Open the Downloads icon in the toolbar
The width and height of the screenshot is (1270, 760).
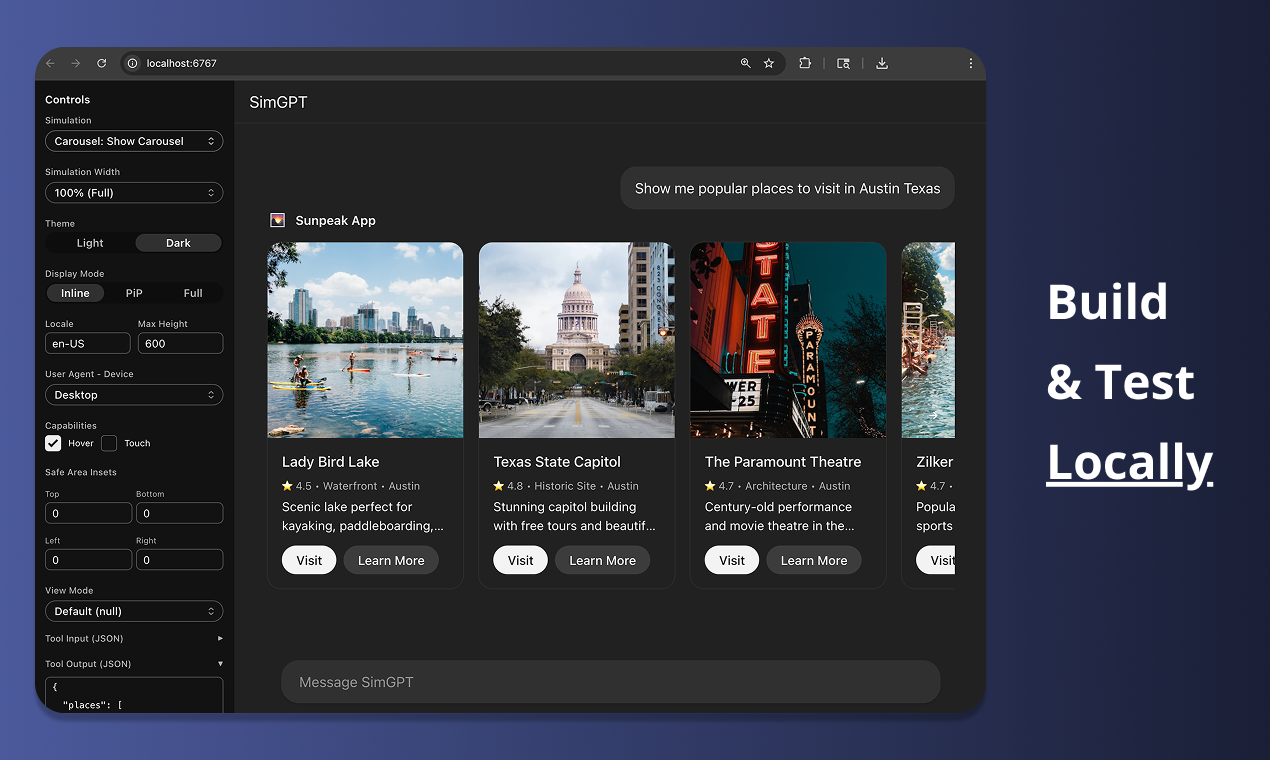[881, 62]
